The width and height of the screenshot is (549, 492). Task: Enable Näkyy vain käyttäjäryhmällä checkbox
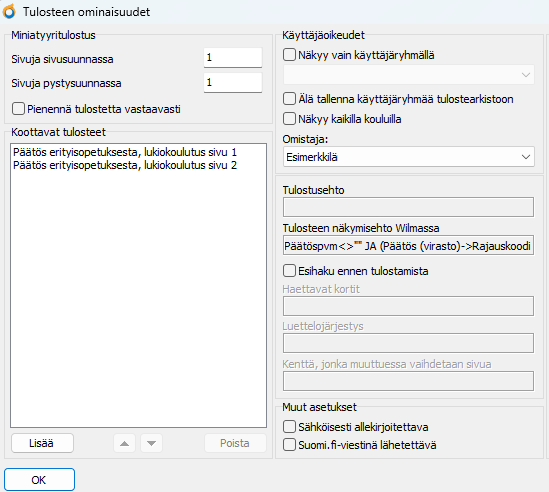pyautogui.click(x=289, y=55)
